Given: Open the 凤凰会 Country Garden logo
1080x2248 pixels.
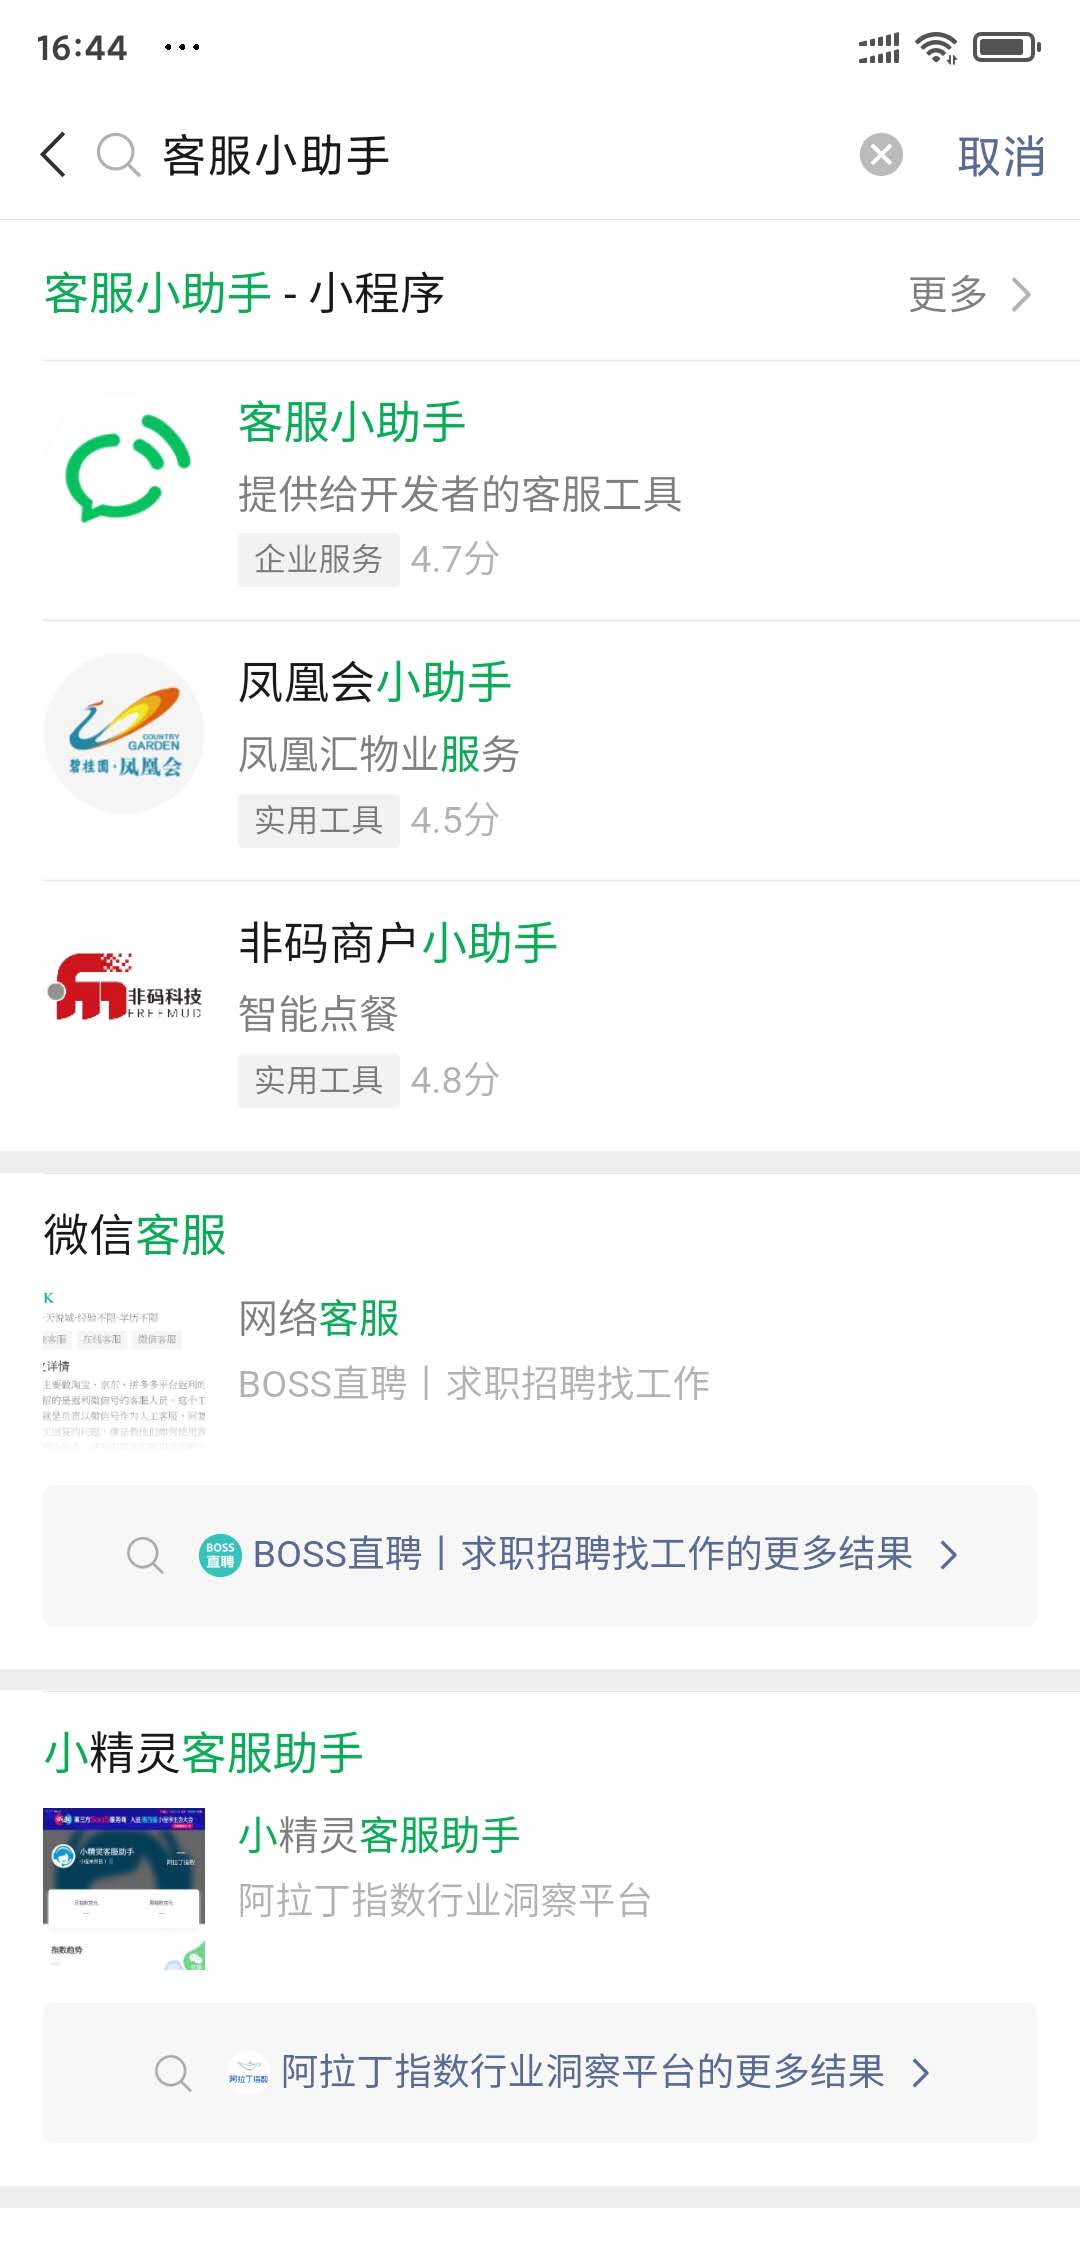Looking at the screenshot, I should pos(125,733).
